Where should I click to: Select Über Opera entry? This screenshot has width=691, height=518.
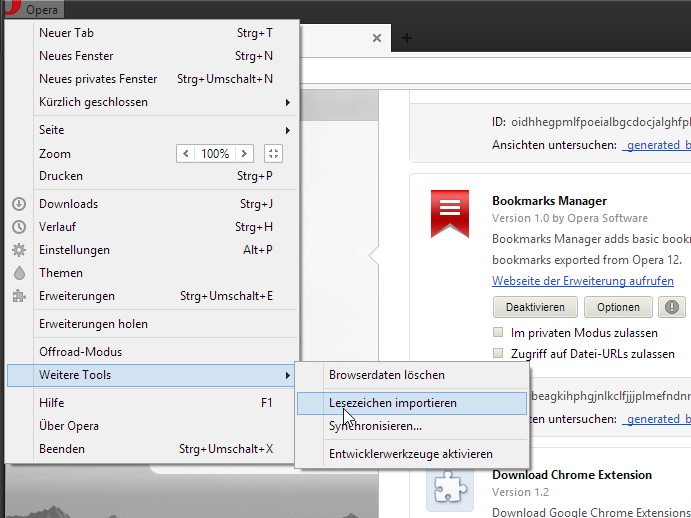tap(152, 426)
